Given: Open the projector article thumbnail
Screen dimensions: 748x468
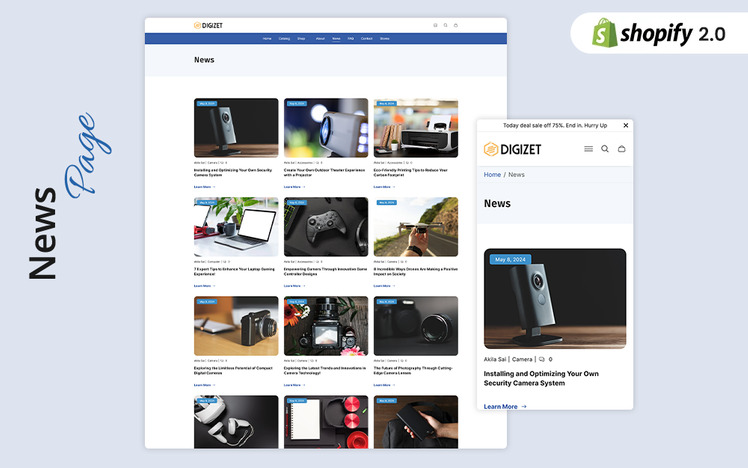Looking at the screenshot, I should (326, 128).
